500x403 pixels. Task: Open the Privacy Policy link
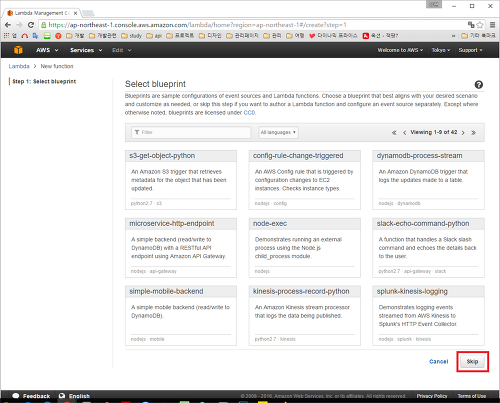[432, 396]
